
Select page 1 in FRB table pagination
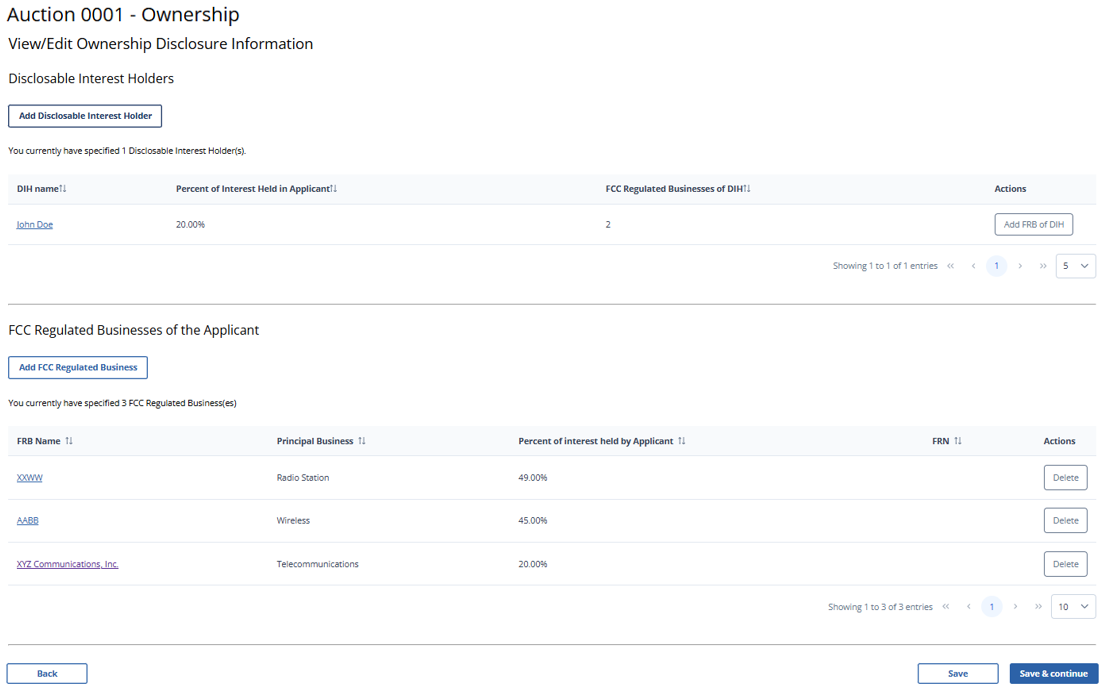click(991, 607)
